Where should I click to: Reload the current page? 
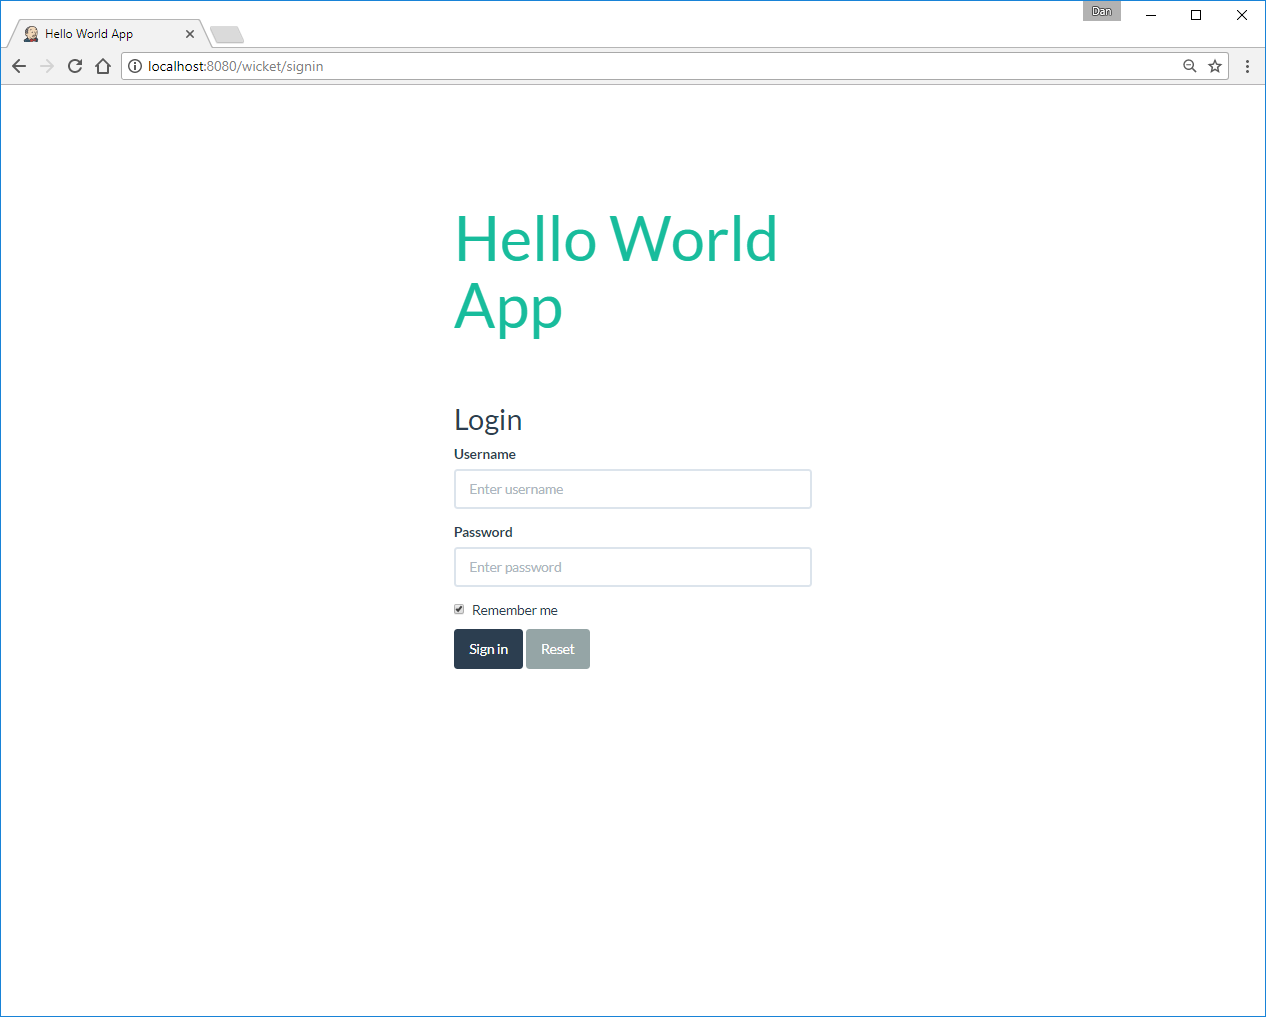[75, 66]
